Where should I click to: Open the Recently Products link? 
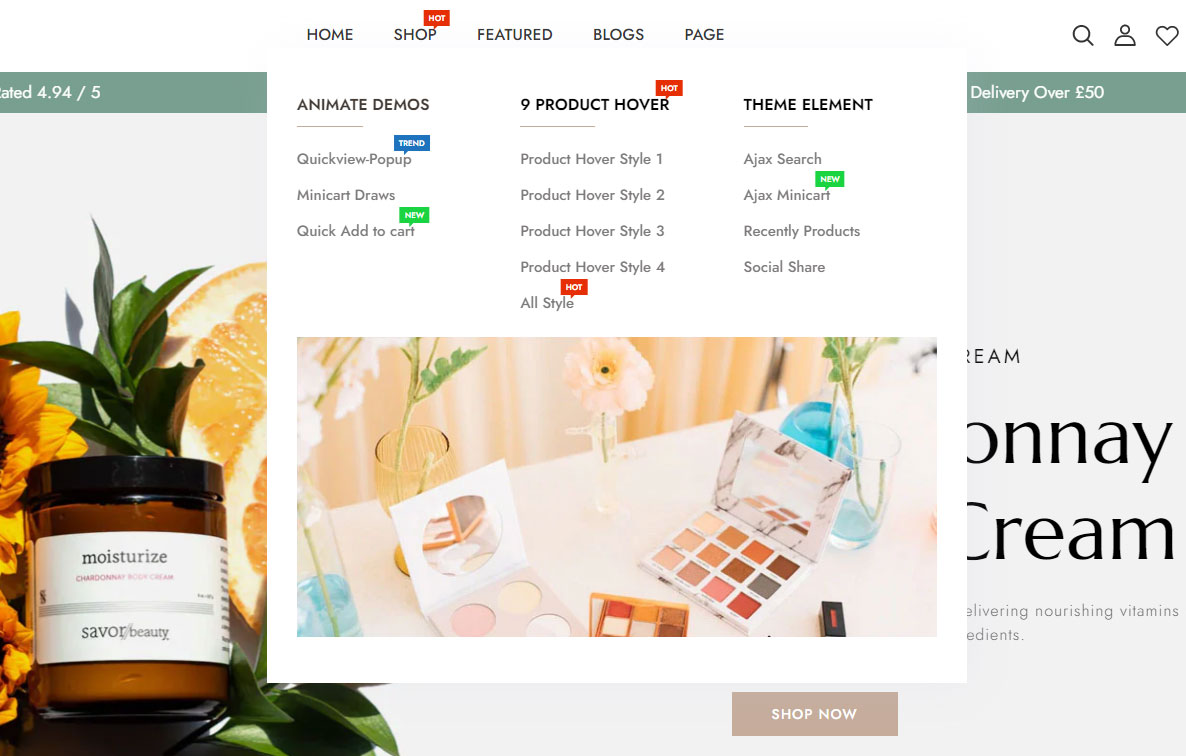click(802, 231)
